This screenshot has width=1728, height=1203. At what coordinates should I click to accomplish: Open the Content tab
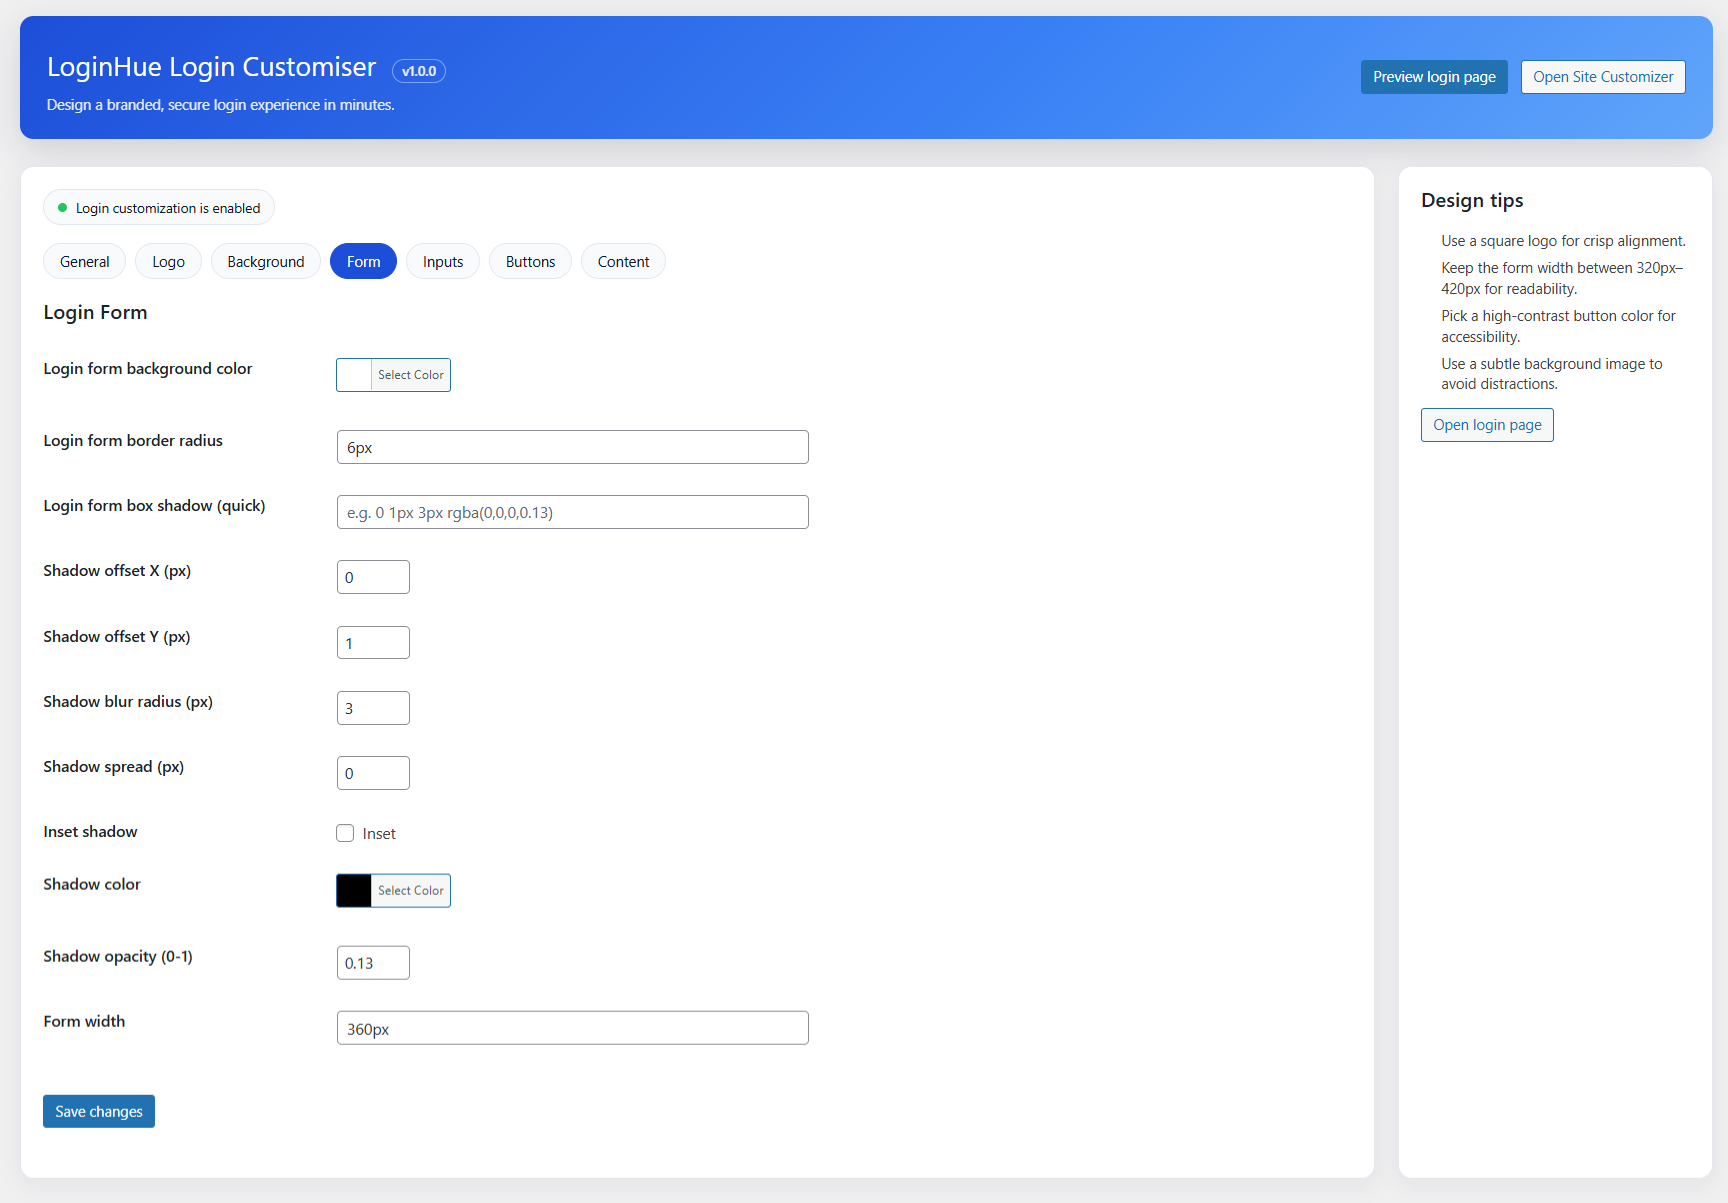[623, 261]
